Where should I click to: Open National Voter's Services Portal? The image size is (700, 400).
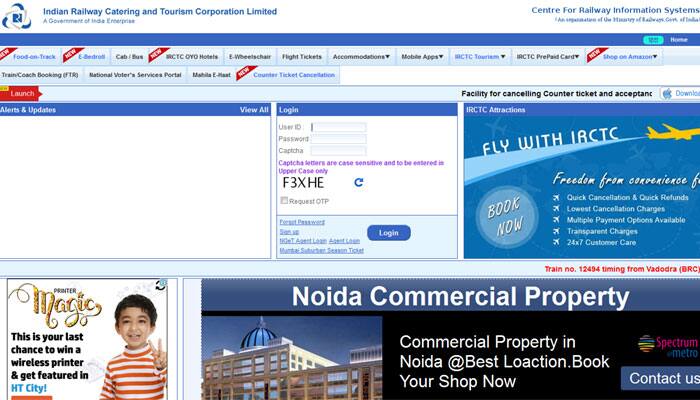135,75
